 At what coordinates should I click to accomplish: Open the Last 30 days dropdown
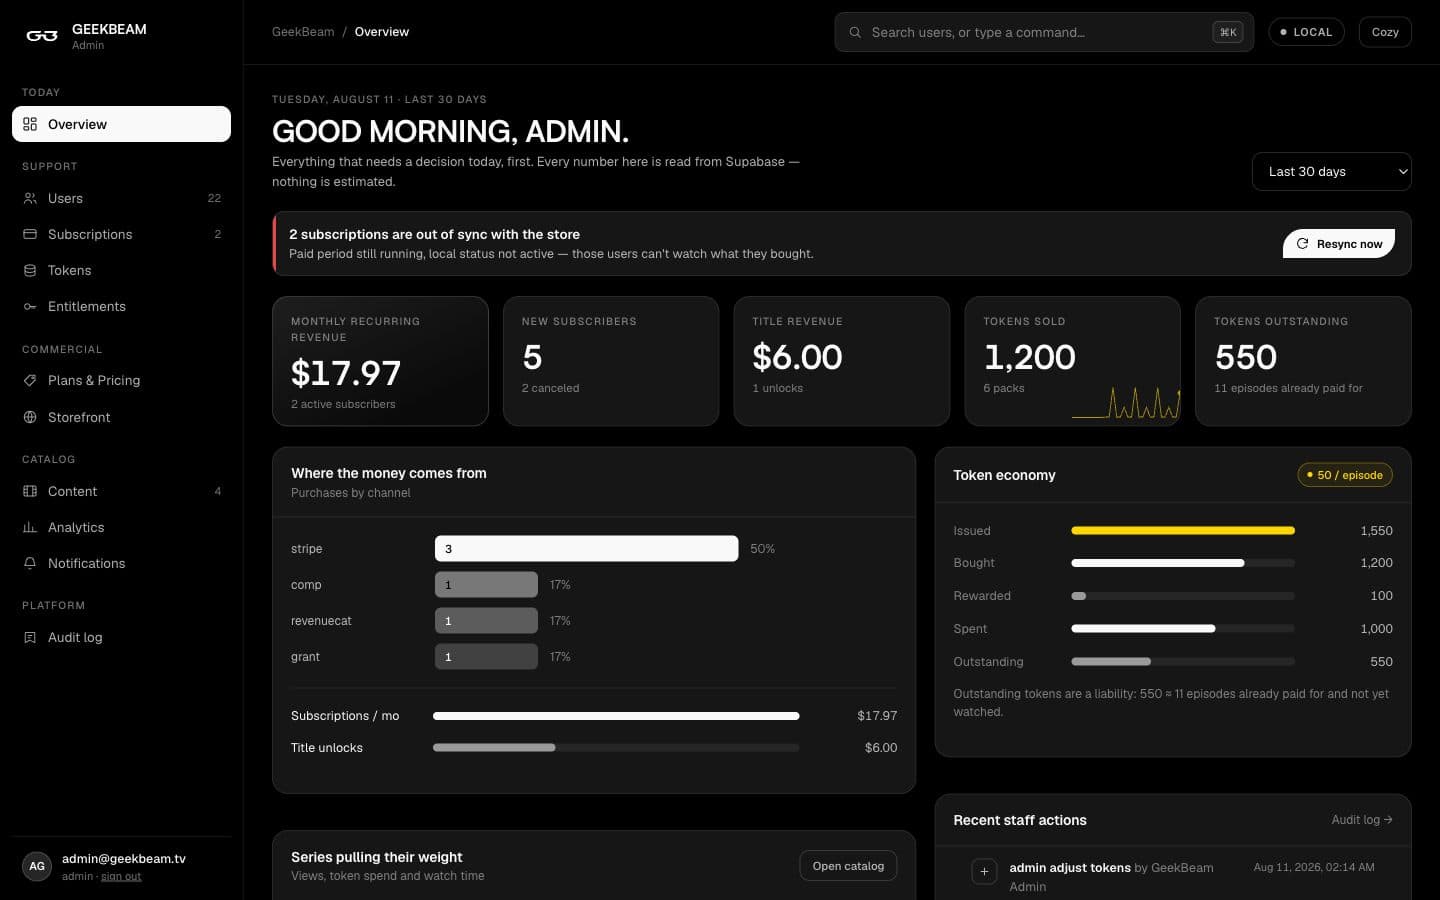point(1331,171)
